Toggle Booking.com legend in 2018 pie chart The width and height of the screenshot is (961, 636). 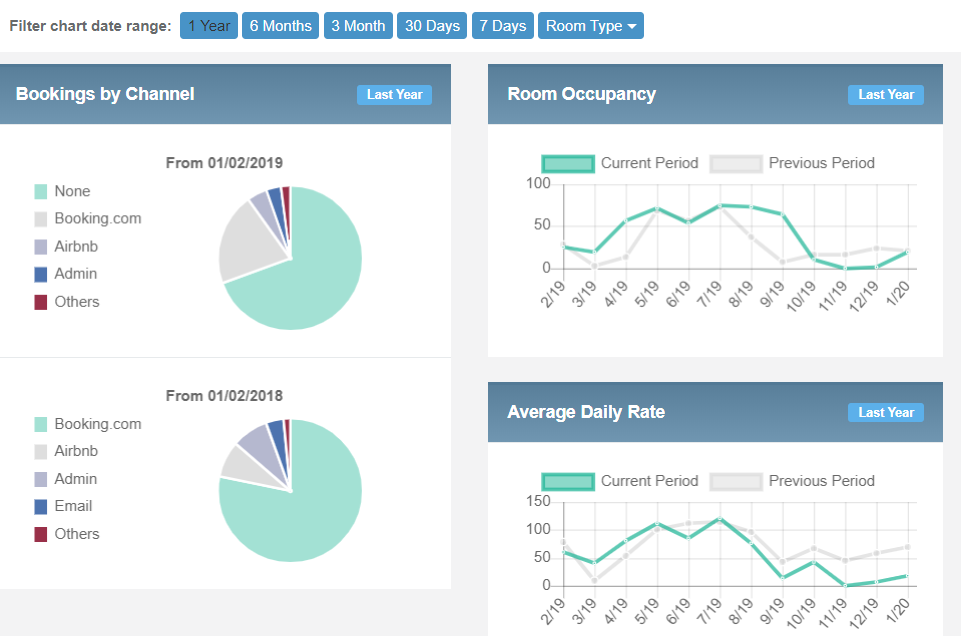(88, 424)
